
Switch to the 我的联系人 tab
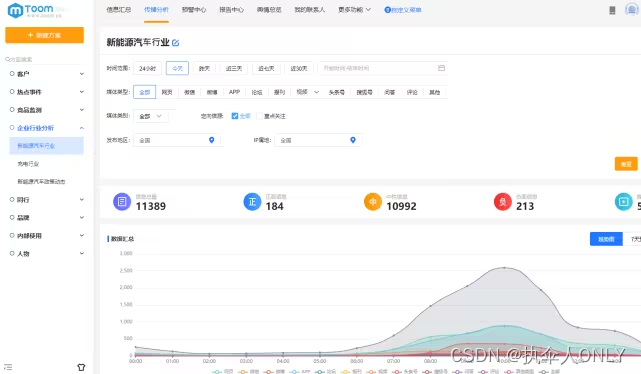(x=309, y=10)
